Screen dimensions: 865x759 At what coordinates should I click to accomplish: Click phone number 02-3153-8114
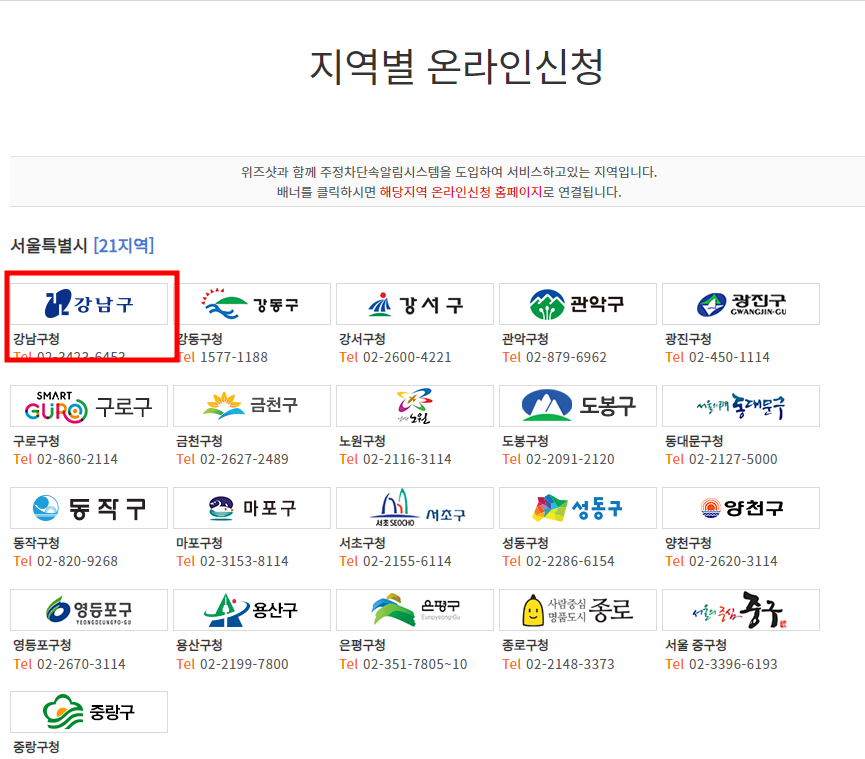244,562
